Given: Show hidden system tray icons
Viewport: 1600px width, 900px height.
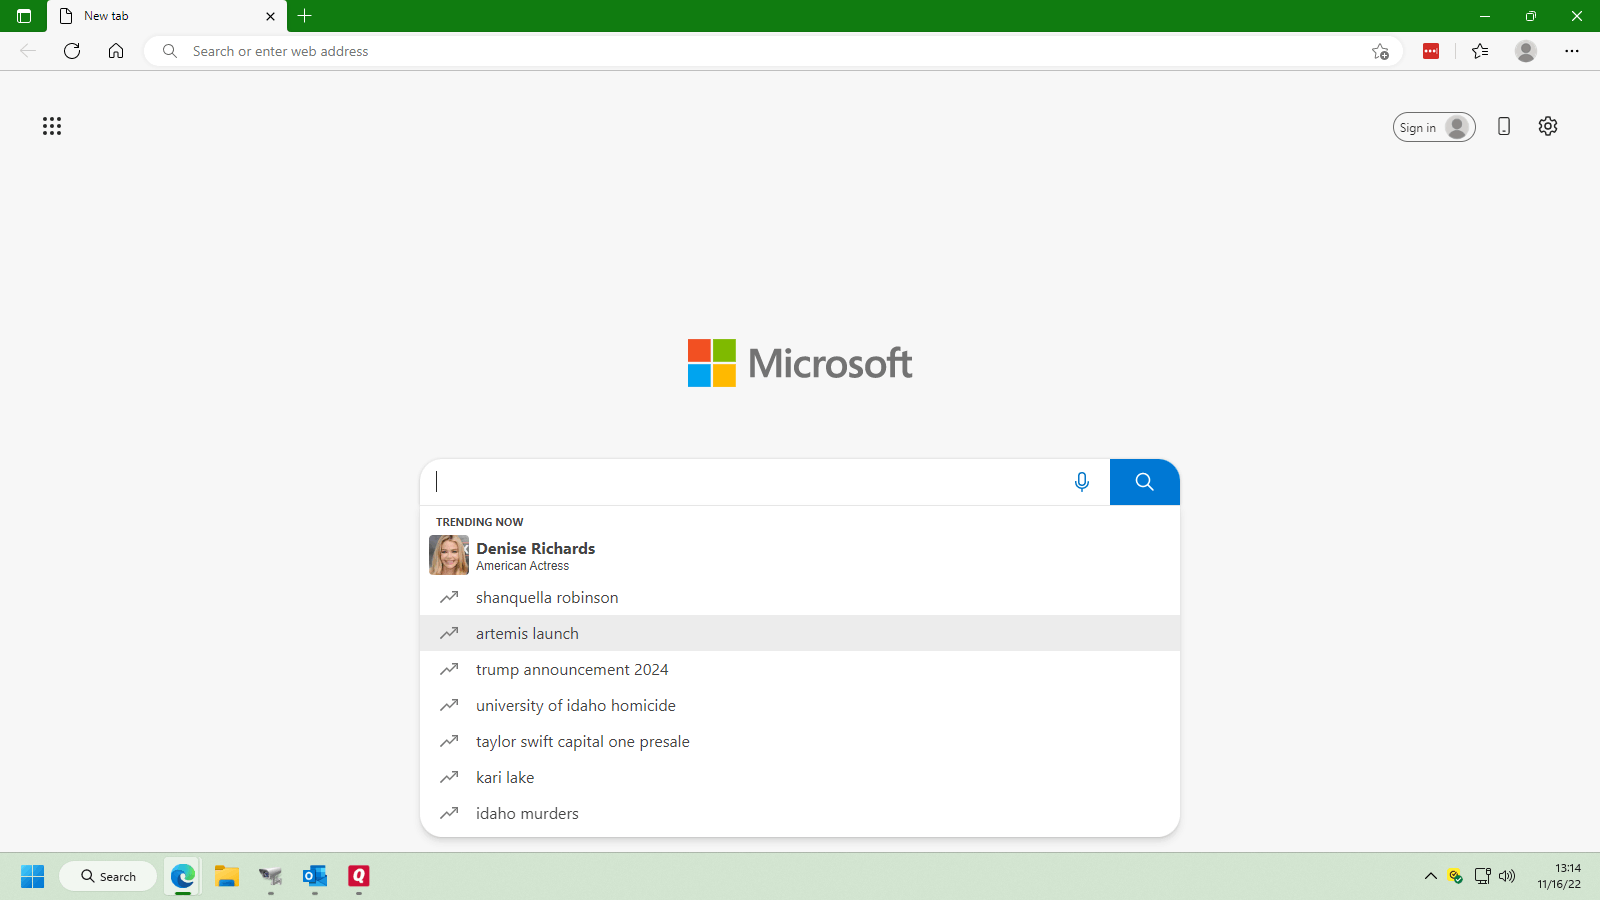Looking at the screenshot, I should click(x=1430, y=876).
